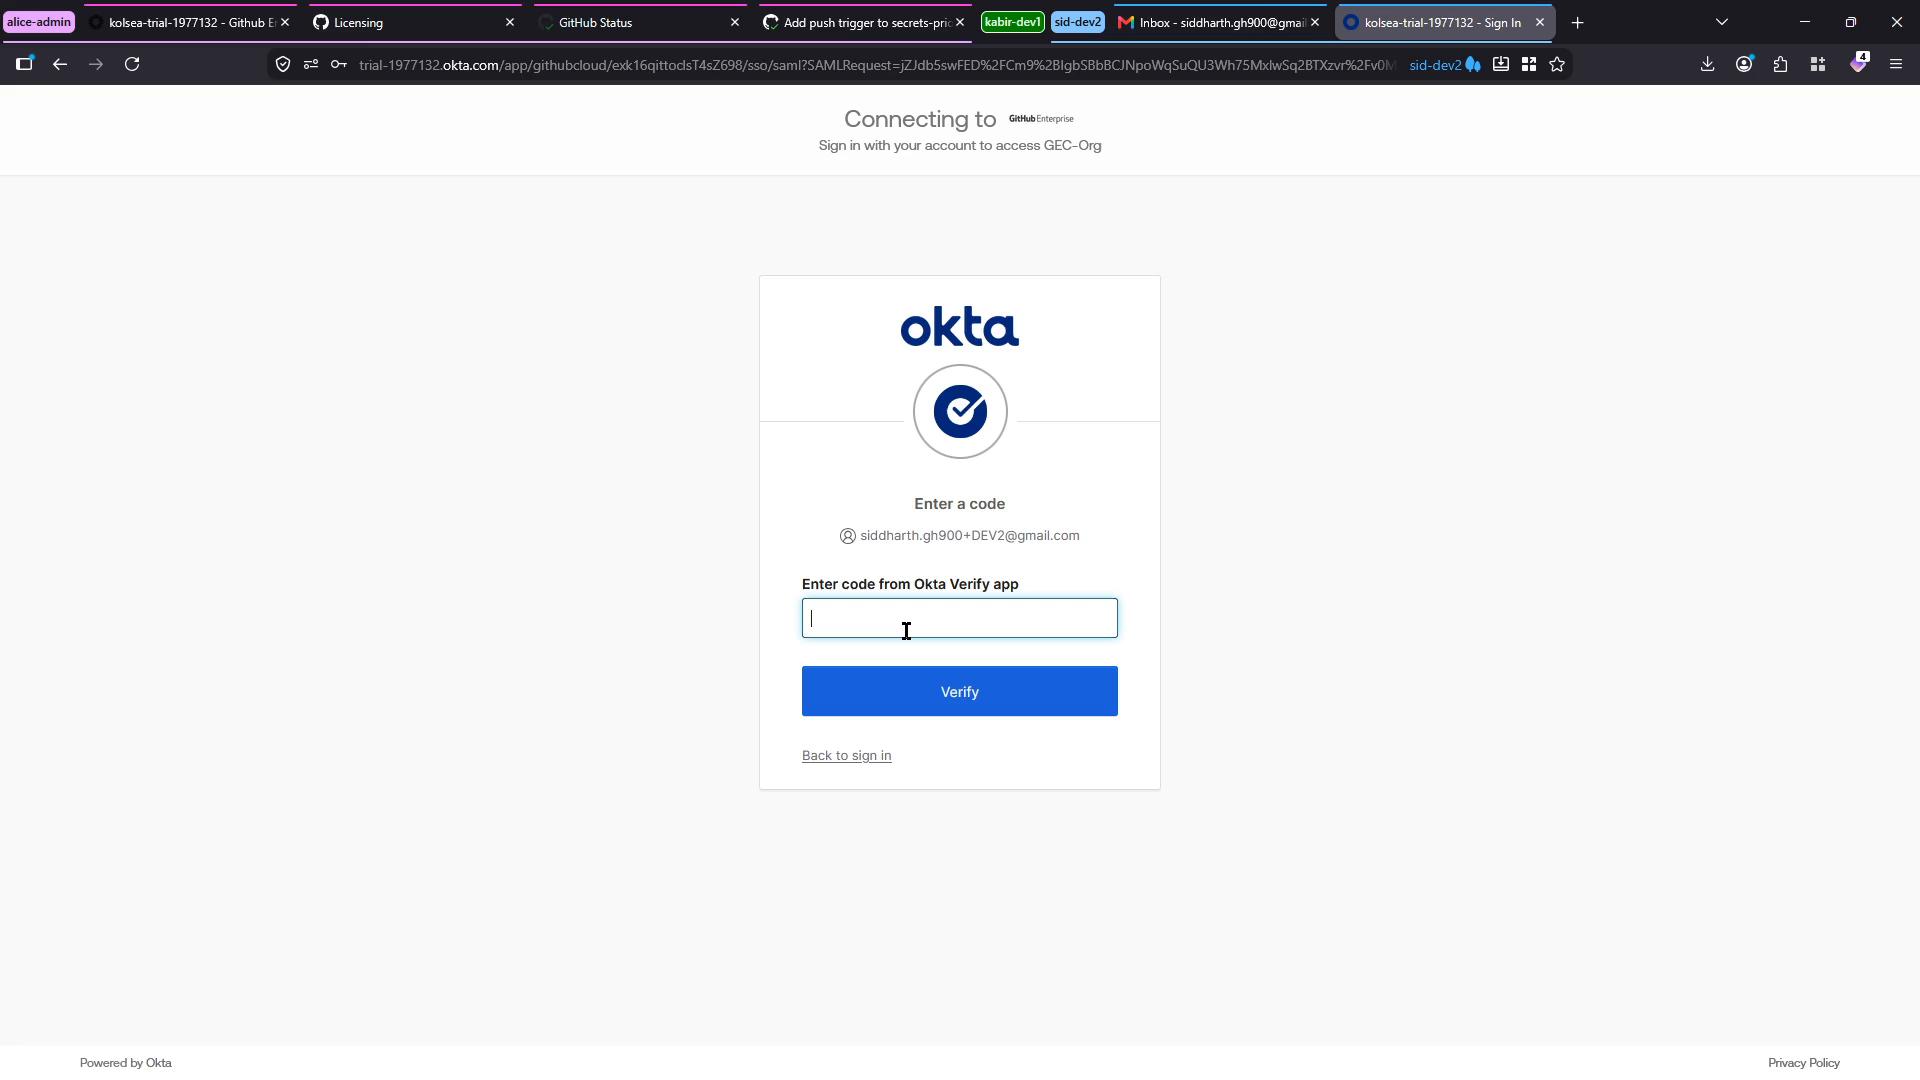Follow the Back to sign in link
1920x1080 pixels.
point(846,756)
